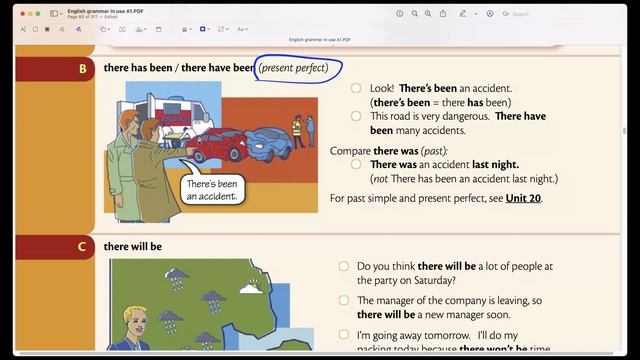This screenshot has height=360, width=640.
Task: Click the red section C label
Action: [x=55, y=247]
